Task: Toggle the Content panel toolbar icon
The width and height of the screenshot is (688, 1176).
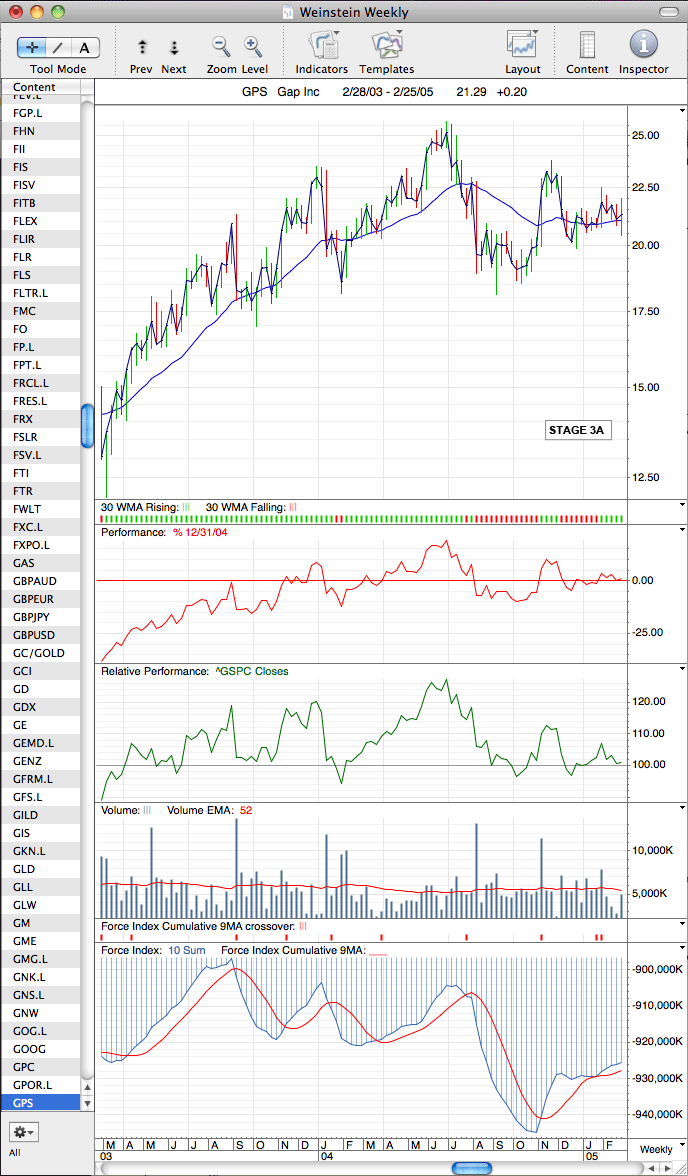Action: [587, 46]
